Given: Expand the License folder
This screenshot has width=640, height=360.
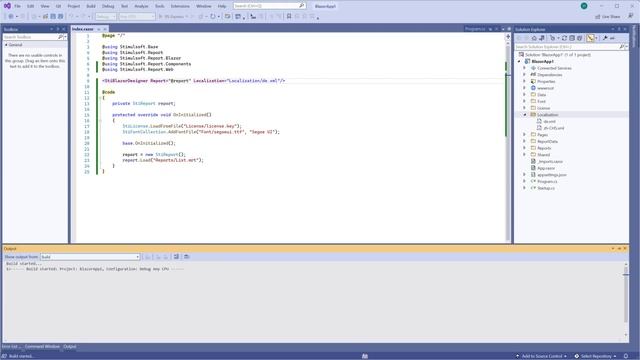Looking at the screenshot, I should 524,108.
